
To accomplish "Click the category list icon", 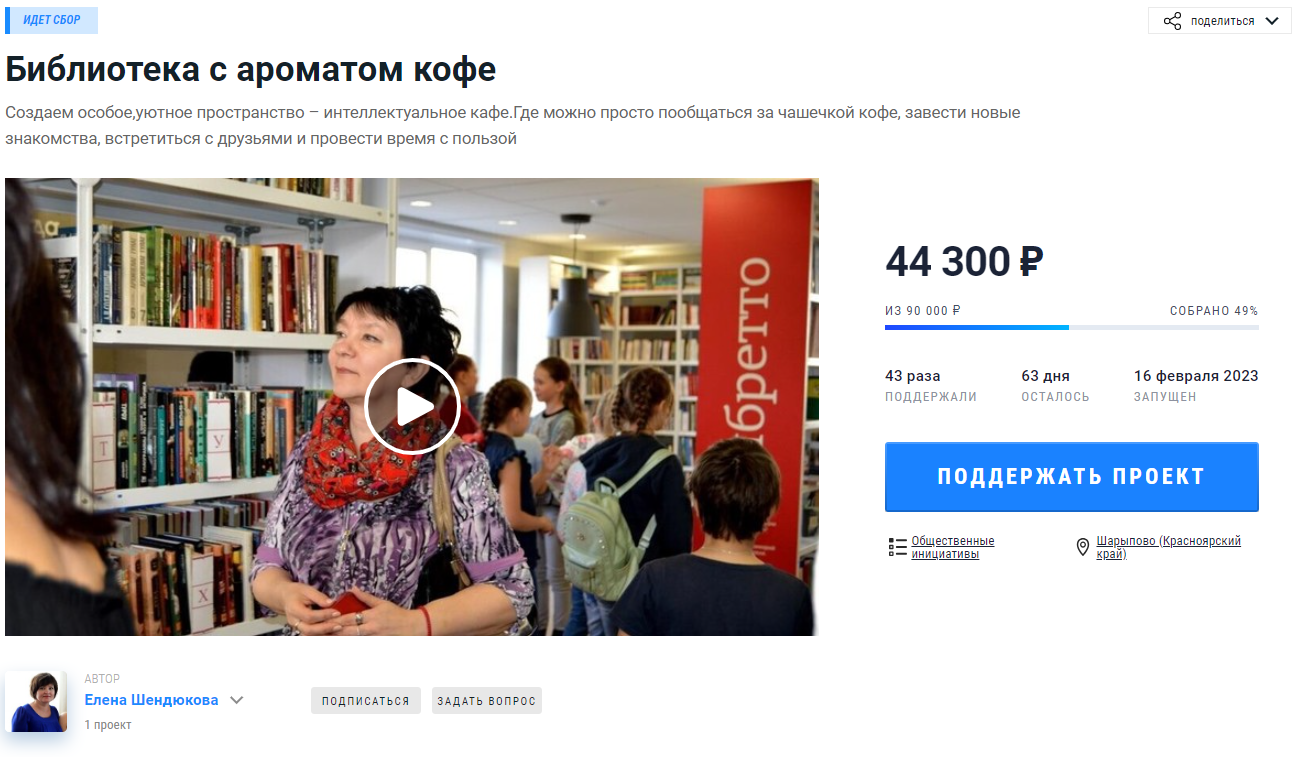I will click(897, 547).
